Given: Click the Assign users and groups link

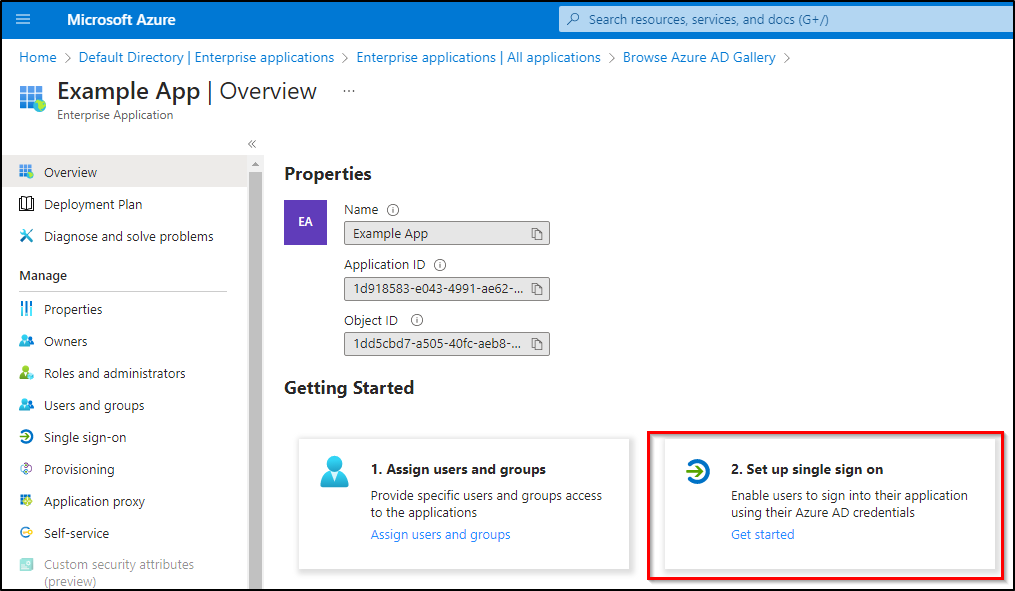Looking at the screenshot, I should [x=440, y=534].
